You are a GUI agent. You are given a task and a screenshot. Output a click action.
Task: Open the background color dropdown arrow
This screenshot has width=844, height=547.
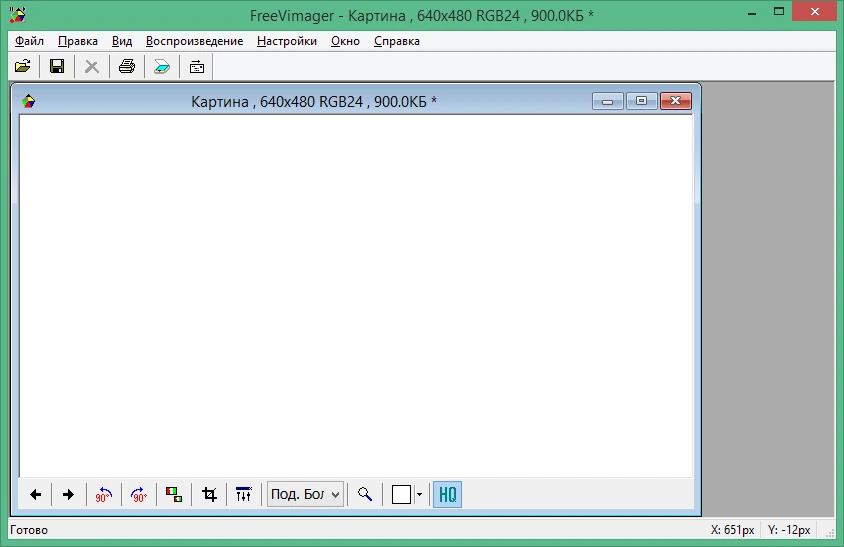pyautogui.click(x=419, y=494)
